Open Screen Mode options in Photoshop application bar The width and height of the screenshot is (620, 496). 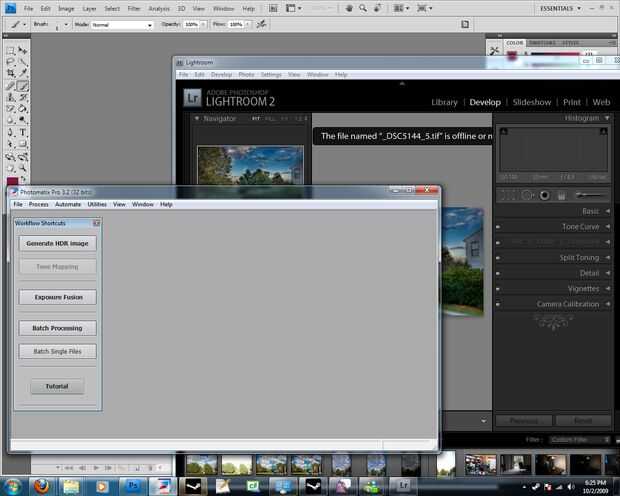click(424, 8)
